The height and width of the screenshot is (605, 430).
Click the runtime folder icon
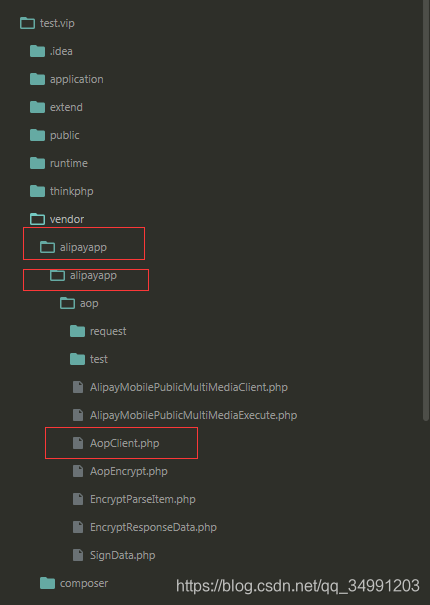37,163
